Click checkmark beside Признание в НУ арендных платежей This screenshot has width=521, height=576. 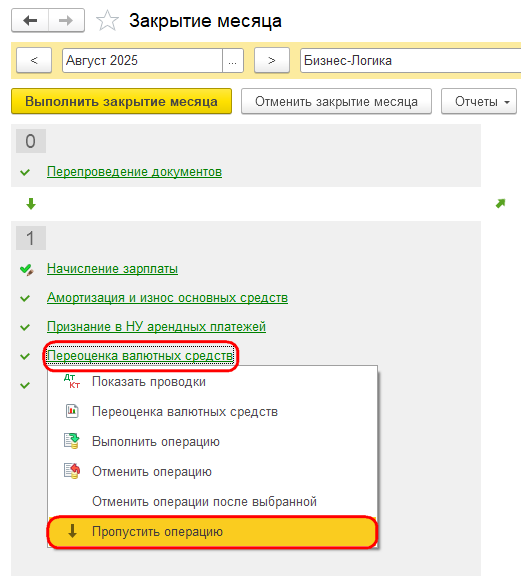tap(25, 327)
